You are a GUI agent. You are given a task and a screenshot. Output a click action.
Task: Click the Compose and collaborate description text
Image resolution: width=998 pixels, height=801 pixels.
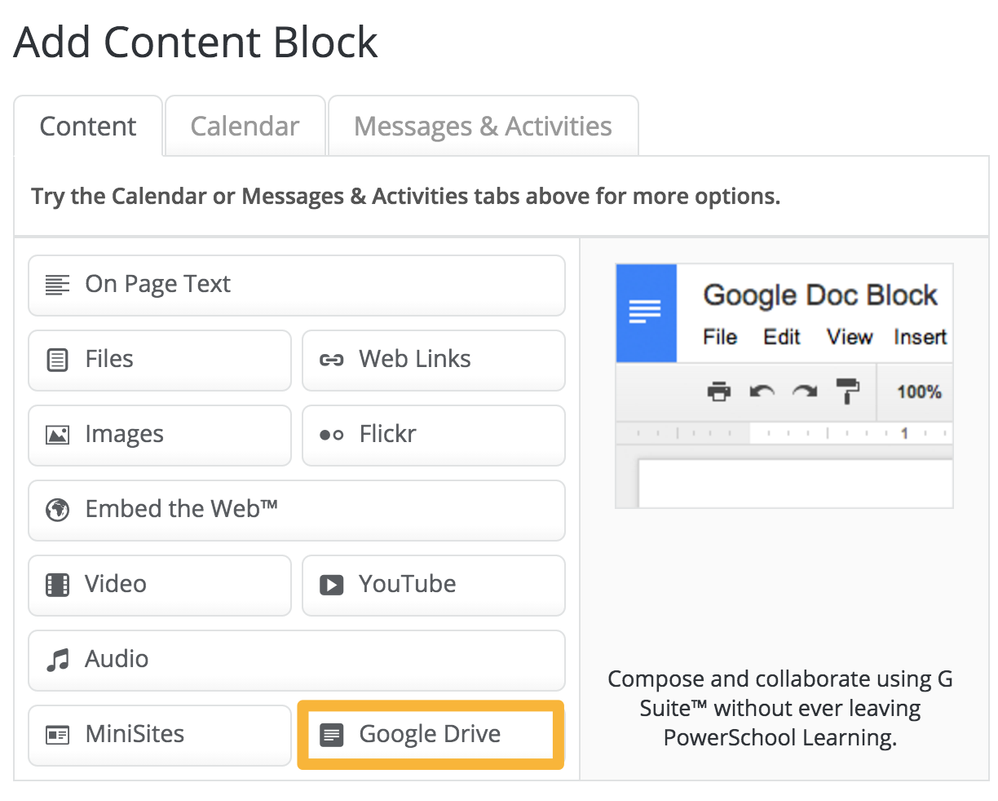(x=780, y=708)
